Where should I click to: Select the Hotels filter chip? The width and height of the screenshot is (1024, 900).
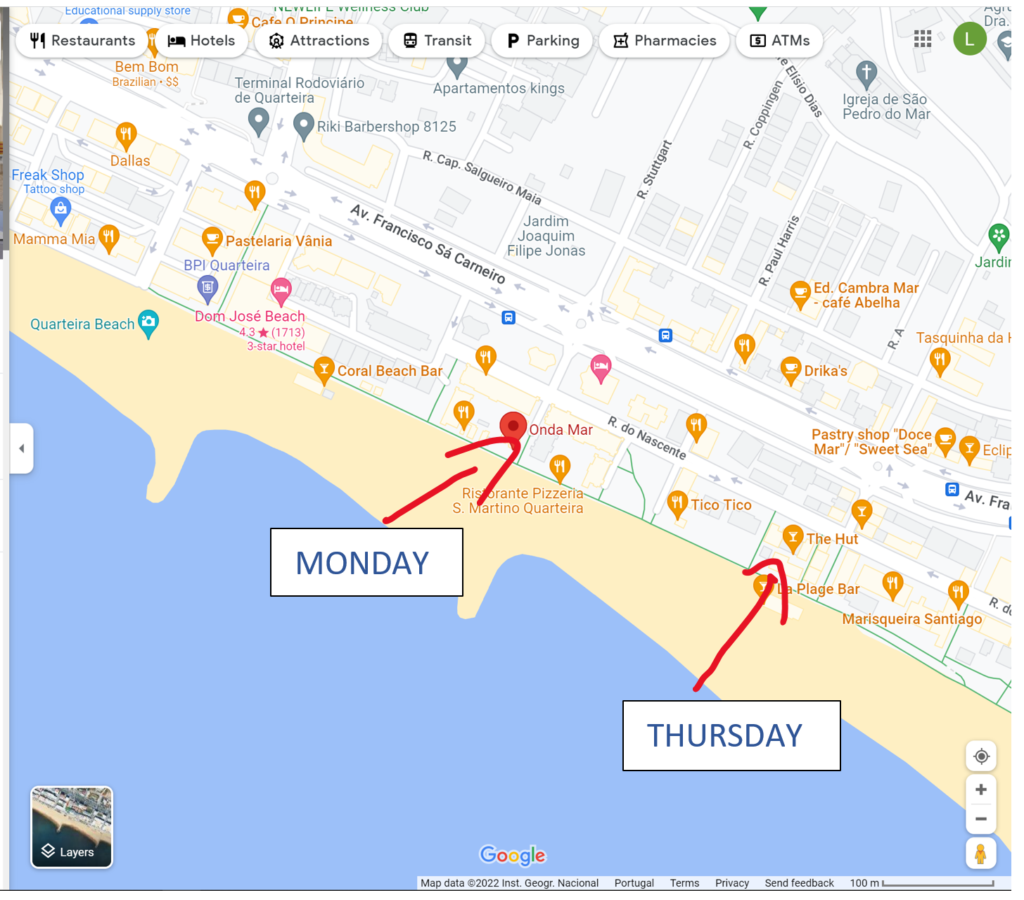click(201, 40)
